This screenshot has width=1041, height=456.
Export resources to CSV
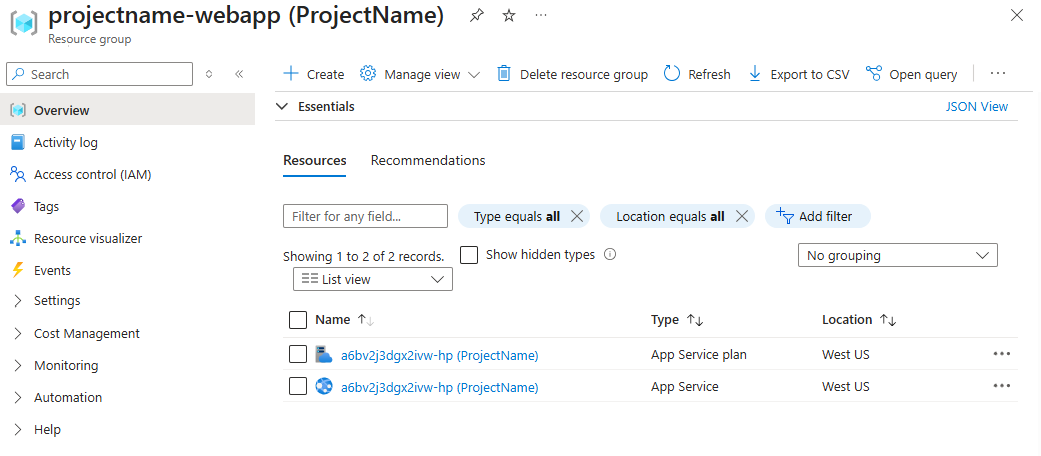click(798, 74)
